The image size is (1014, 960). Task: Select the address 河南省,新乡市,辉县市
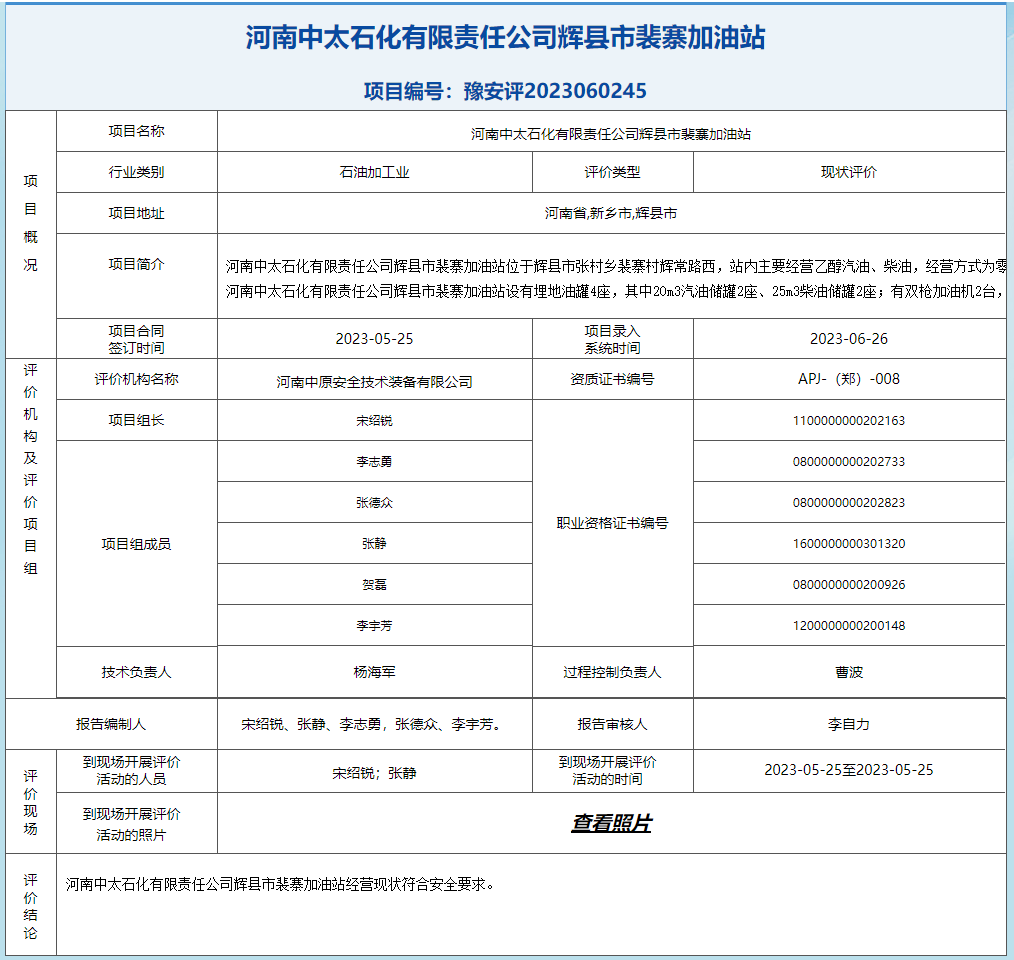pos(610,213)
